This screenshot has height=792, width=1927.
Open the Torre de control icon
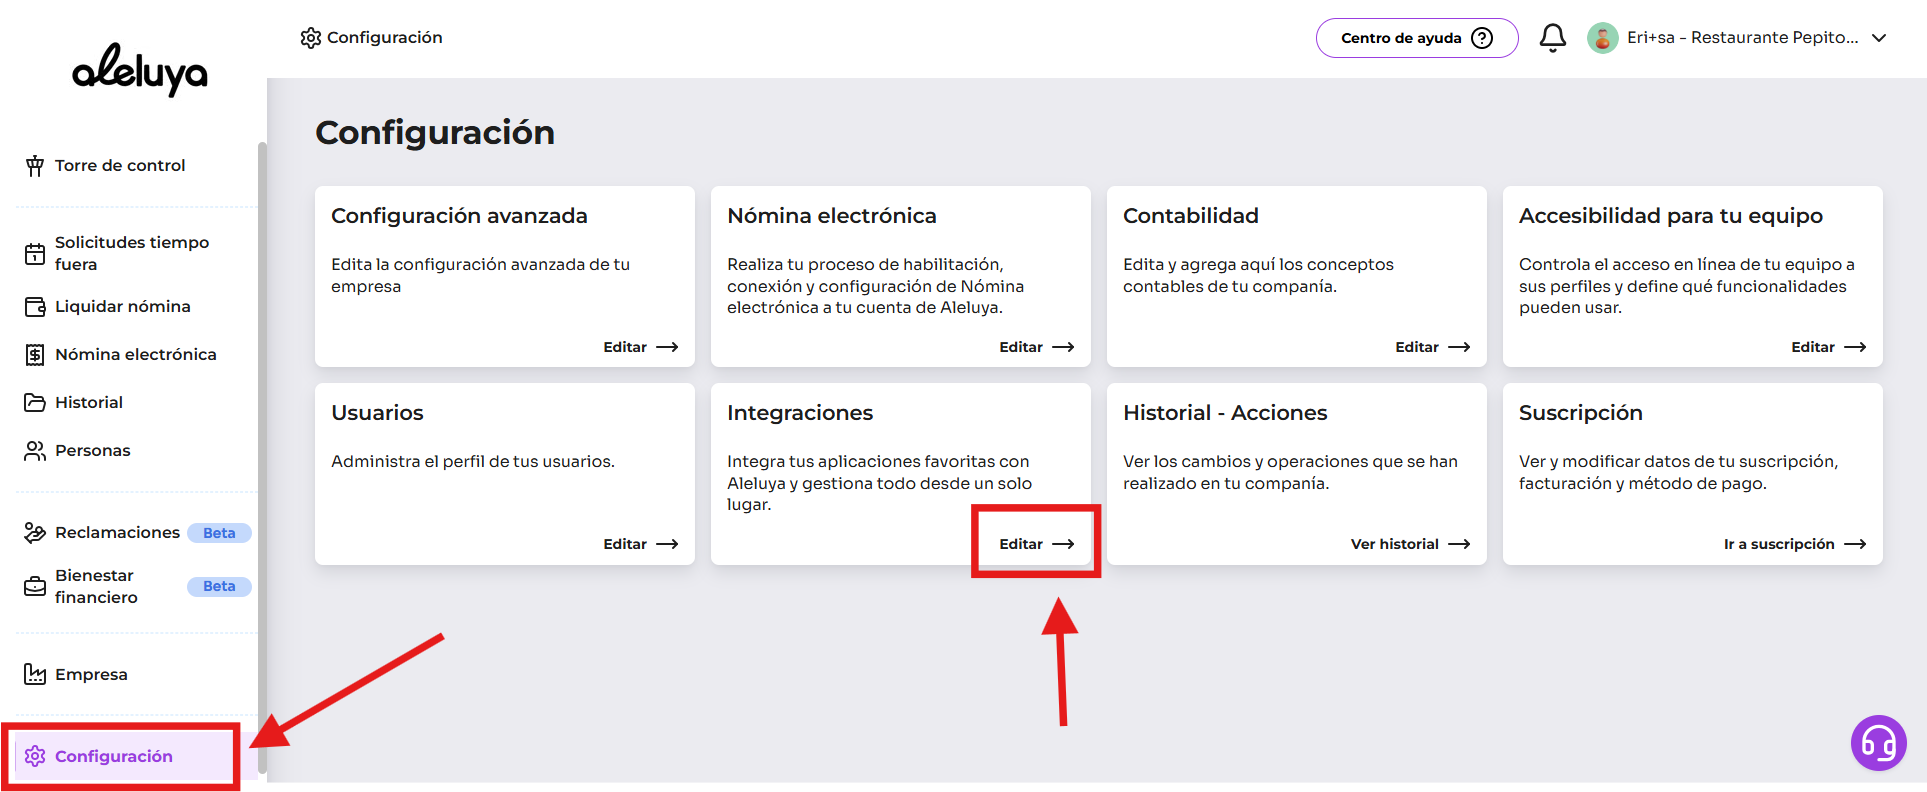[x=35, y=166]
